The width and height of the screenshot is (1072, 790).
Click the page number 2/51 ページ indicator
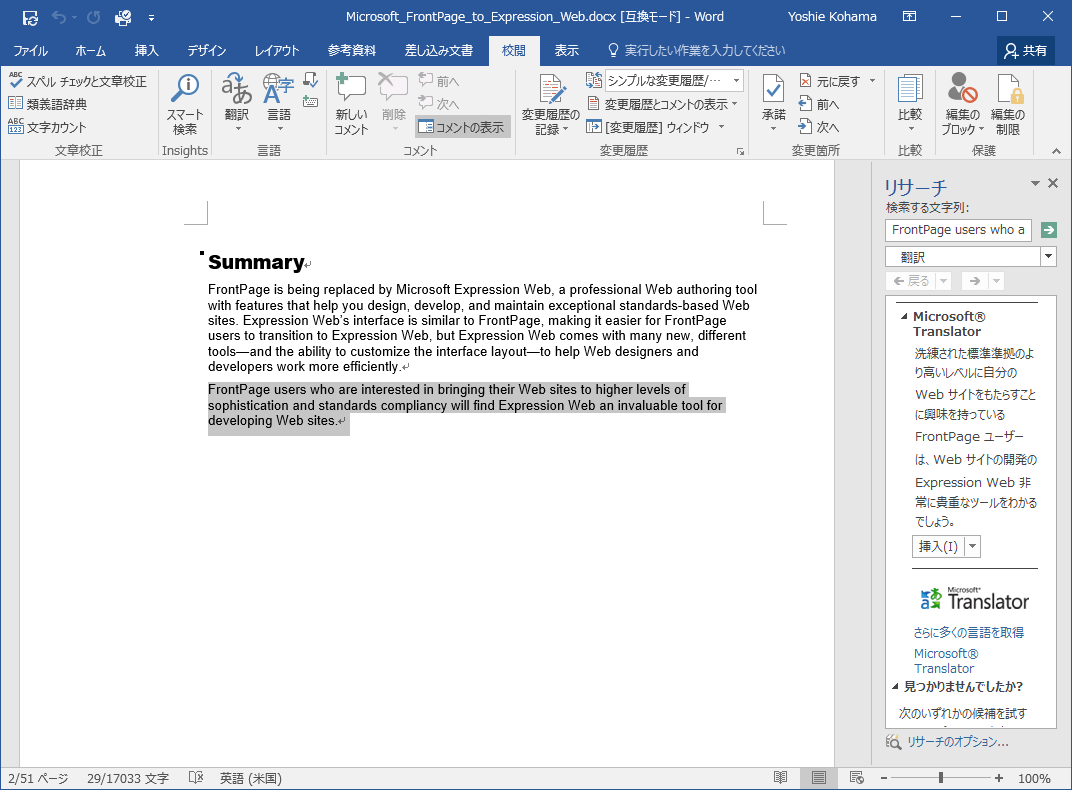[38, 778]
